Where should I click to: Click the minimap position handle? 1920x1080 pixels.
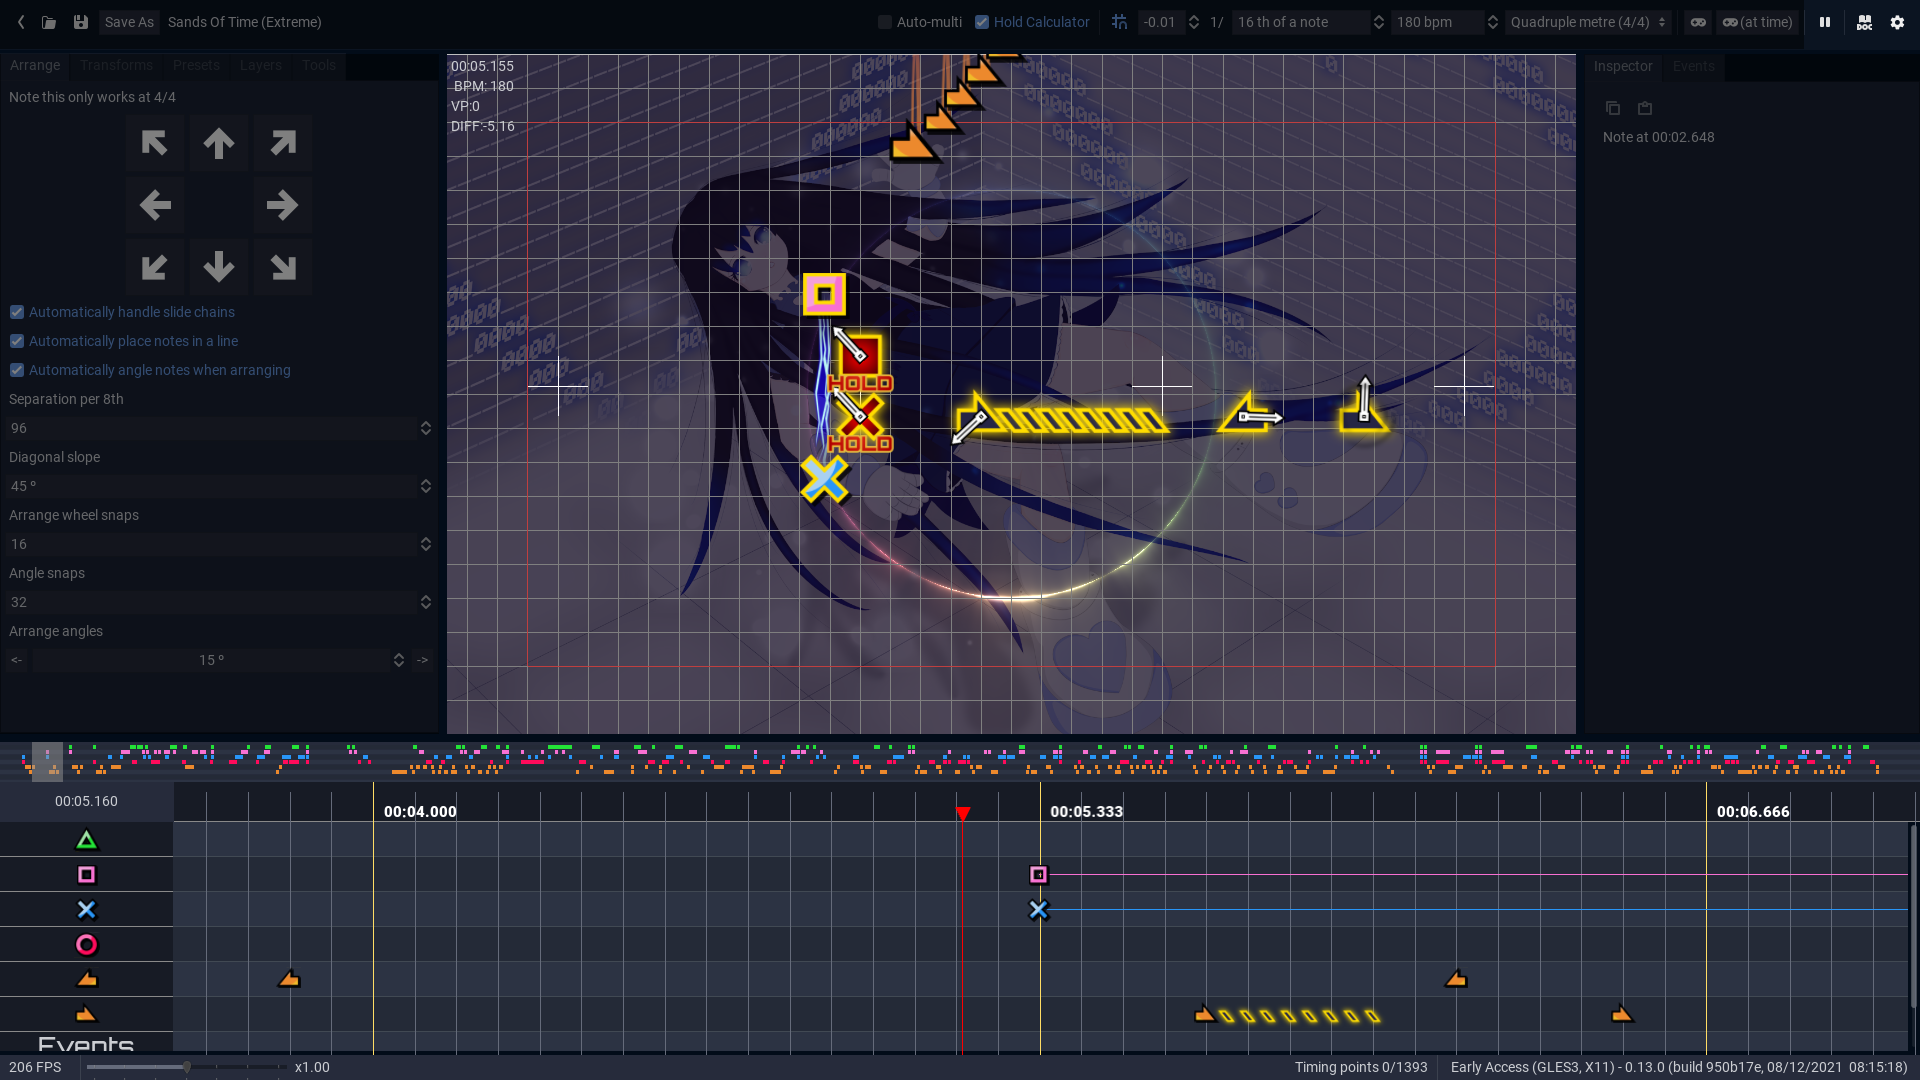[47, 762]
